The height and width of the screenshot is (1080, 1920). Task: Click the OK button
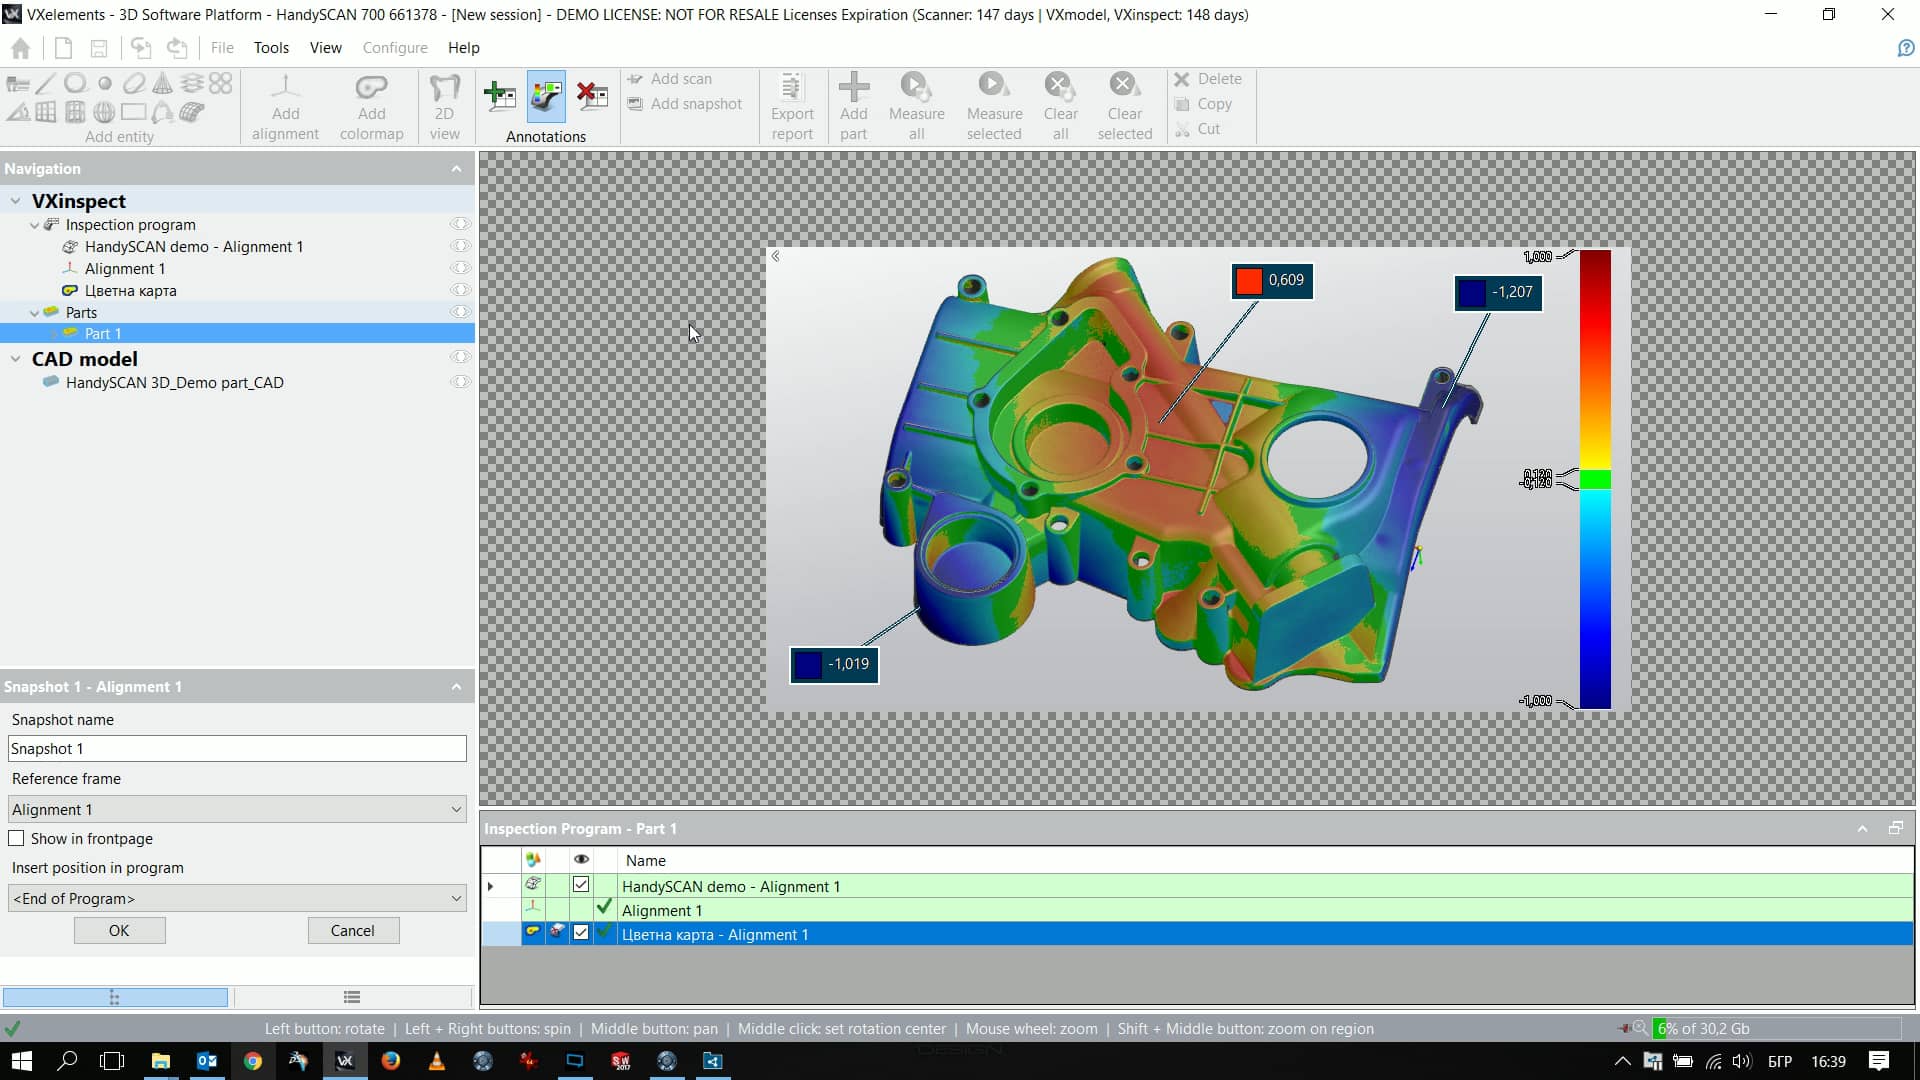pyautogui.click(x=119, y=930)
